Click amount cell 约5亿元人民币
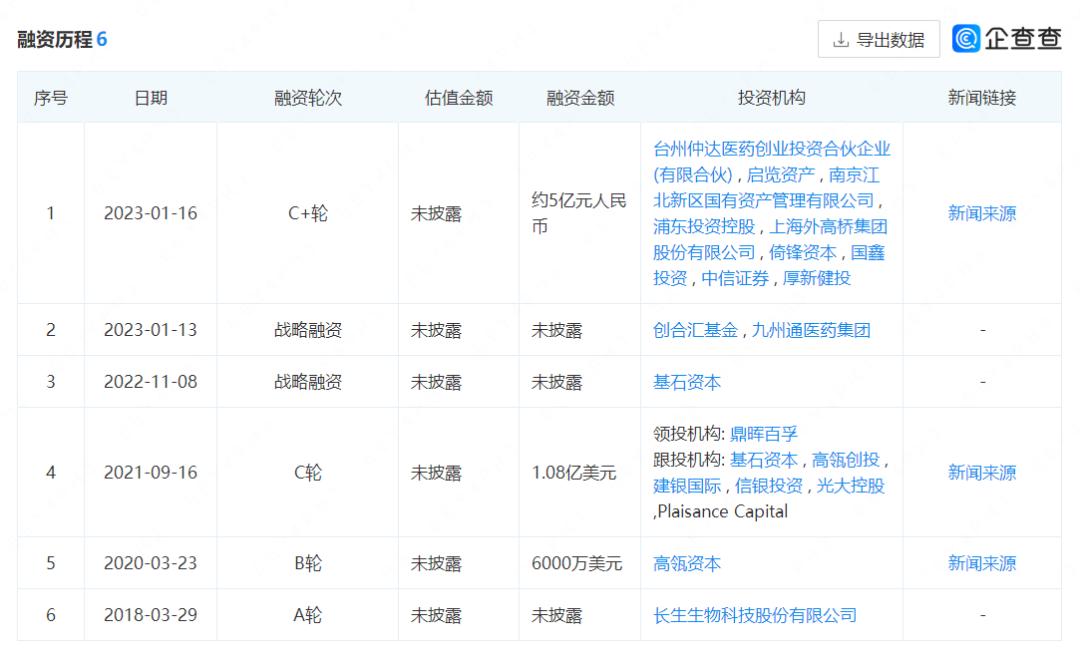This screenshot has width=1080, height=660. (579, 214)
